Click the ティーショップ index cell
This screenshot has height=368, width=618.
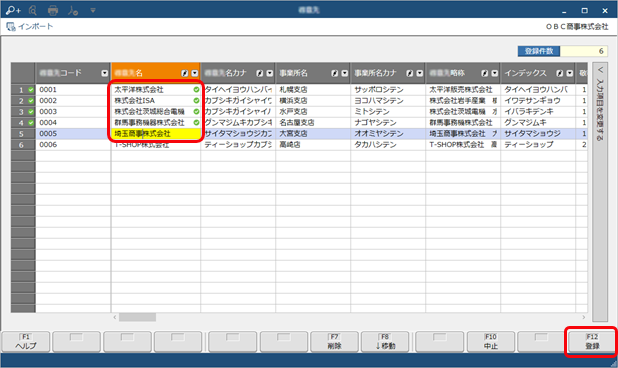click(x=538, y=145)
